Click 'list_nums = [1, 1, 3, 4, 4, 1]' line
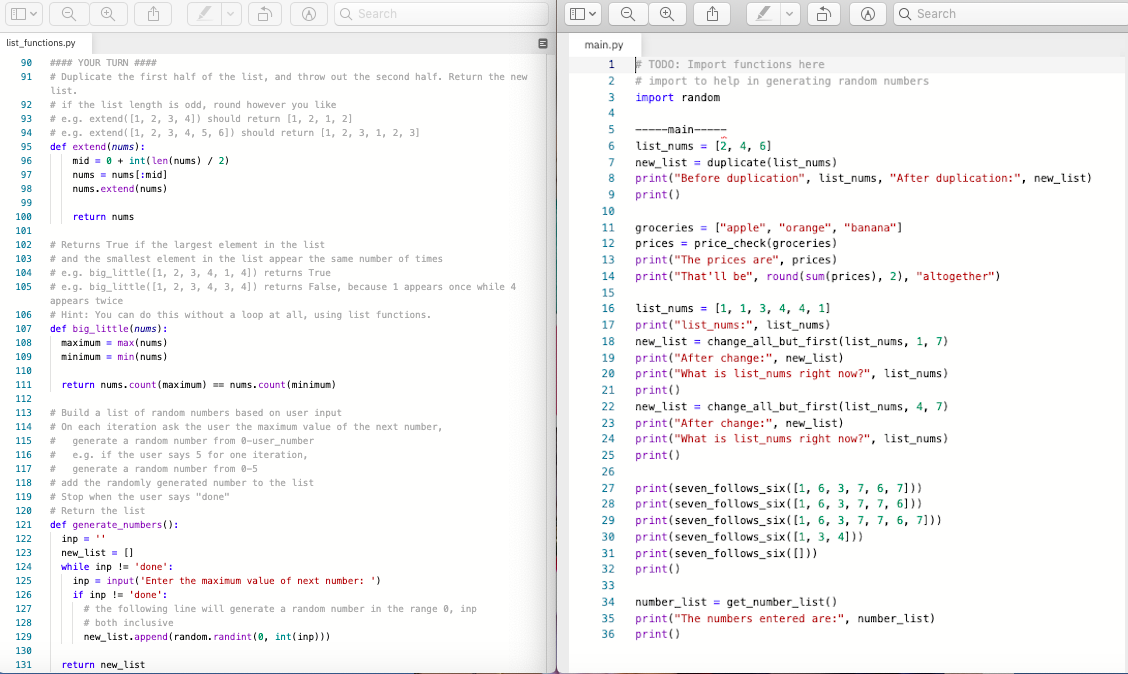Image resolution: width=1128 pixels, height=674 pixels. coord(733,308)
